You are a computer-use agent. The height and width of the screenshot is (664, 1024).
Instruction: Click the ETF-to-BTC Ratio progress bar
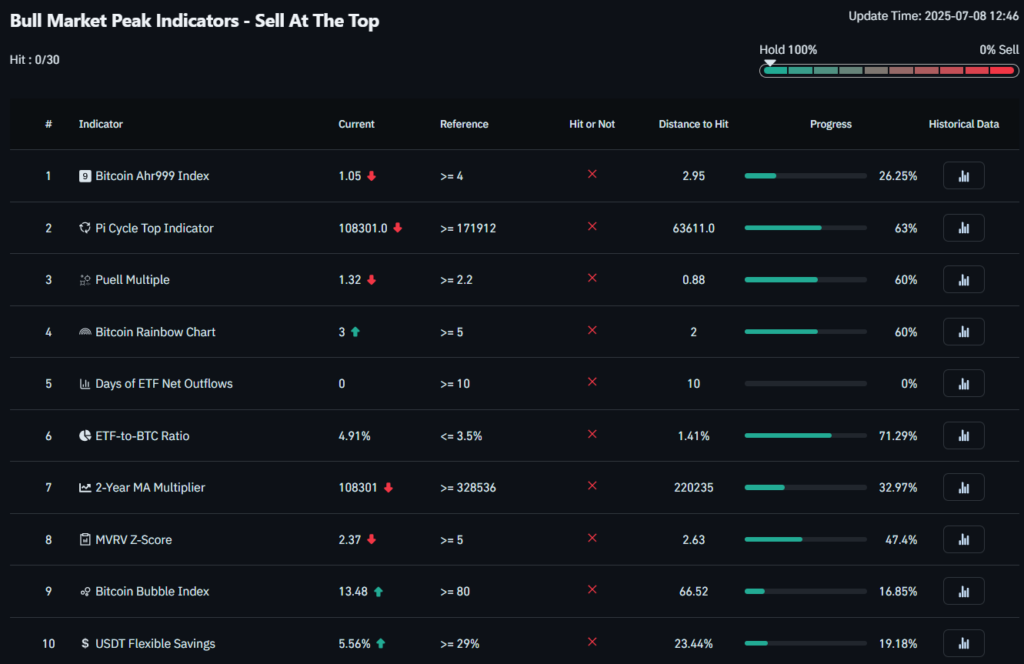point(805,436)
